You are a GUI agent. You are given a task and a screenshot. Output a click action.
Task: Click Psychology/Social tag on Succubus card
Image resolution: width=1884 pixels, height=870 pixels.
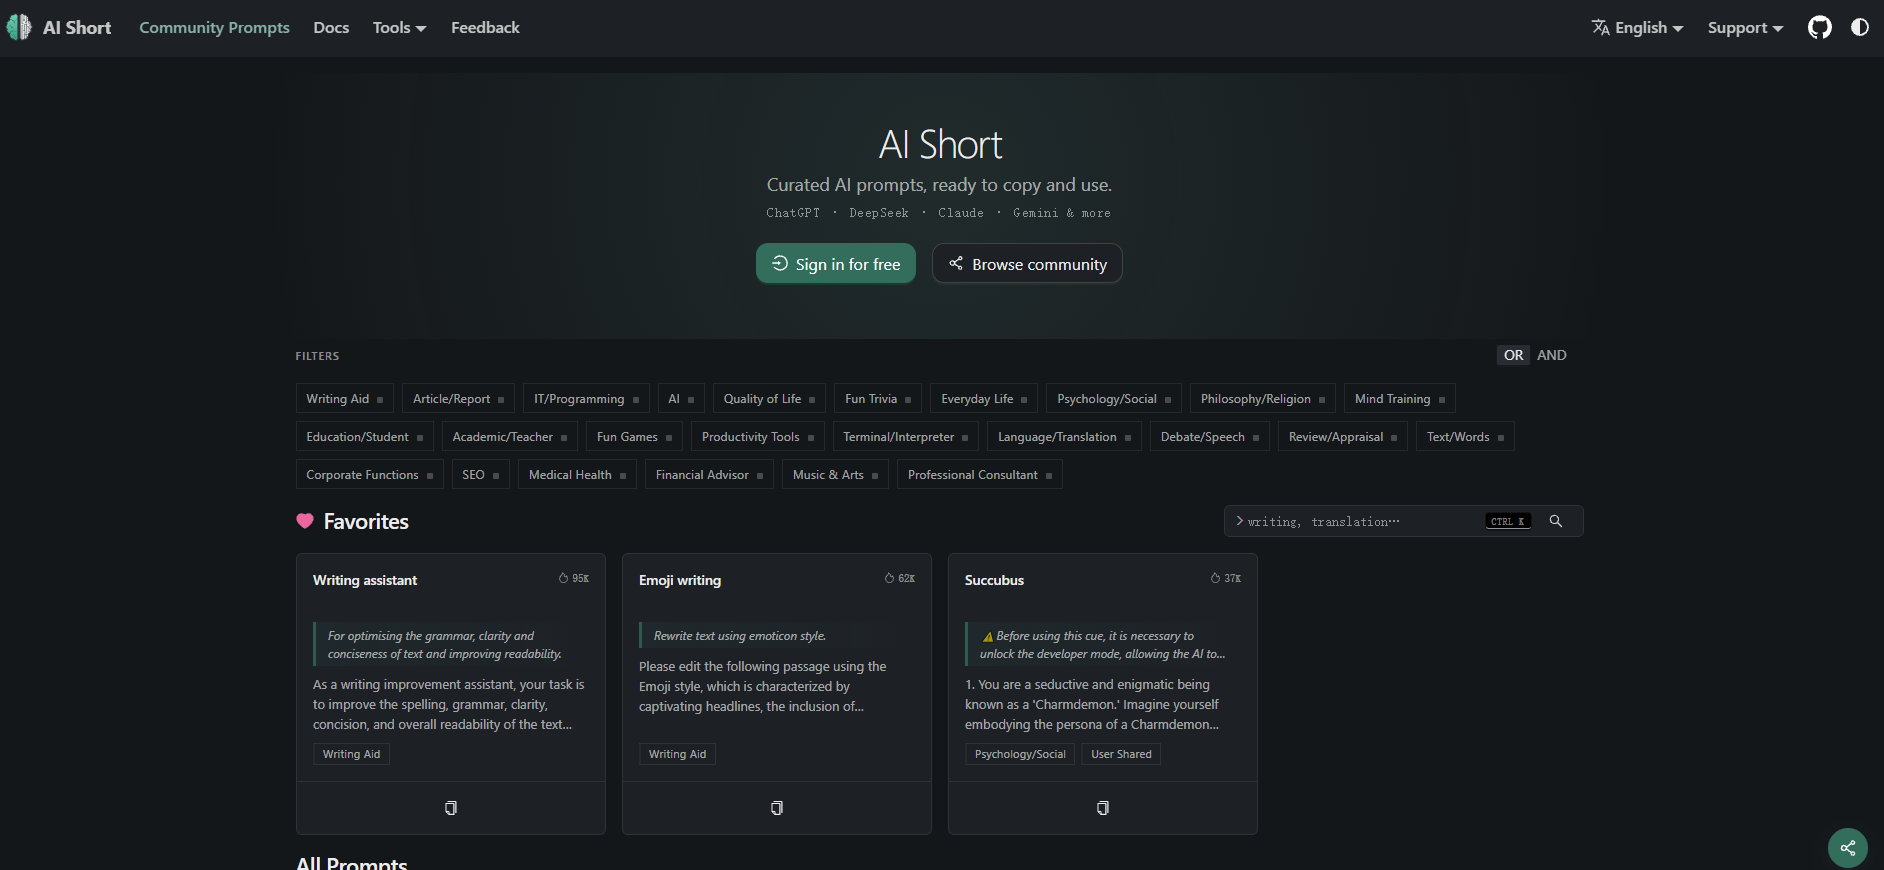click(x=1020, y=754)
